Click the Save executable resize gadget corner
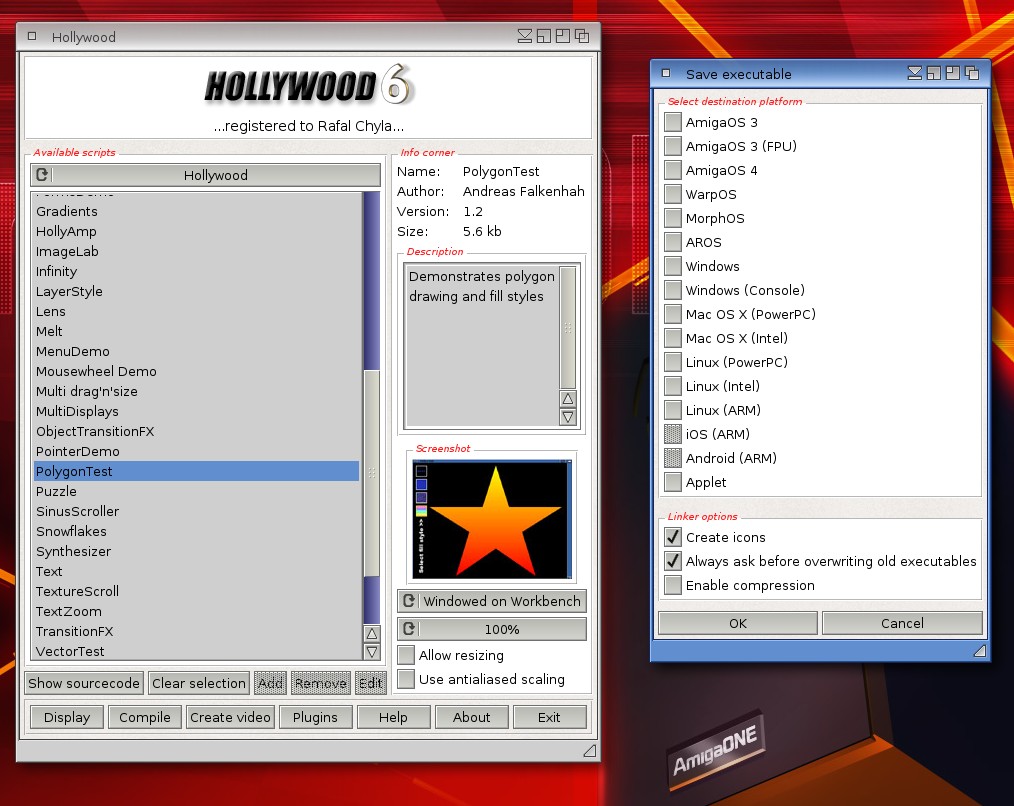This screenshot has height=806, width=1014. point(979,651)
